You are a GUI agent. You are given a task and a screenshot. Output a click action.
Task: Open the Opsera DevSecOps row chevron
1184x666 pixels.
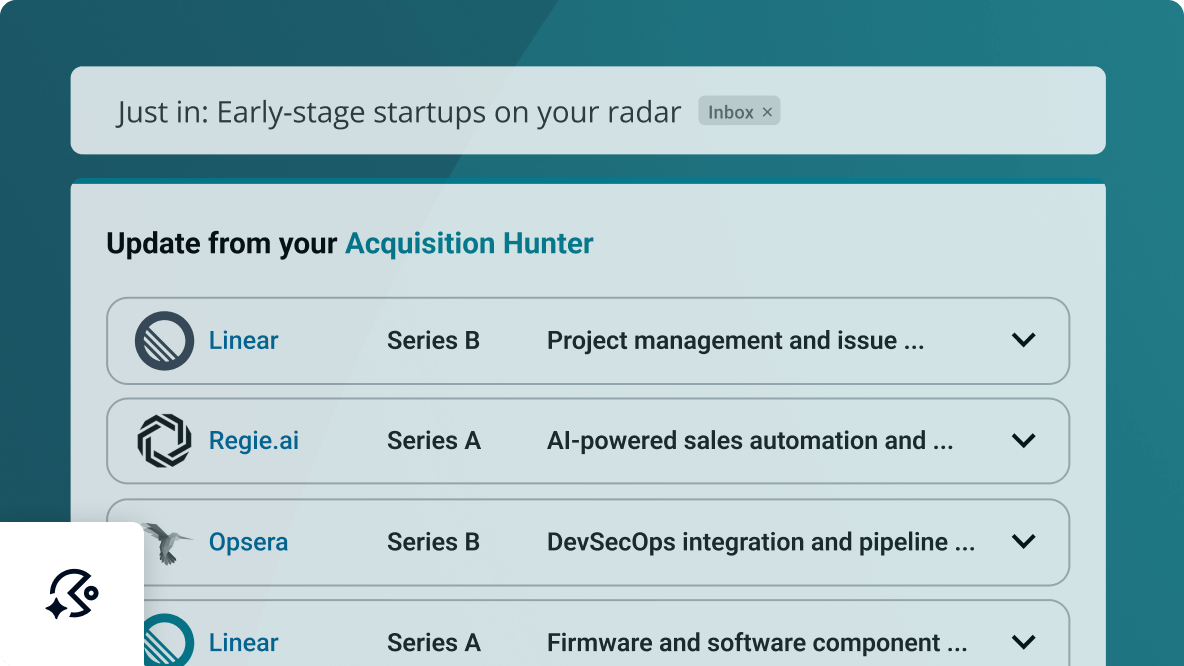click(x=1023, y=541)
